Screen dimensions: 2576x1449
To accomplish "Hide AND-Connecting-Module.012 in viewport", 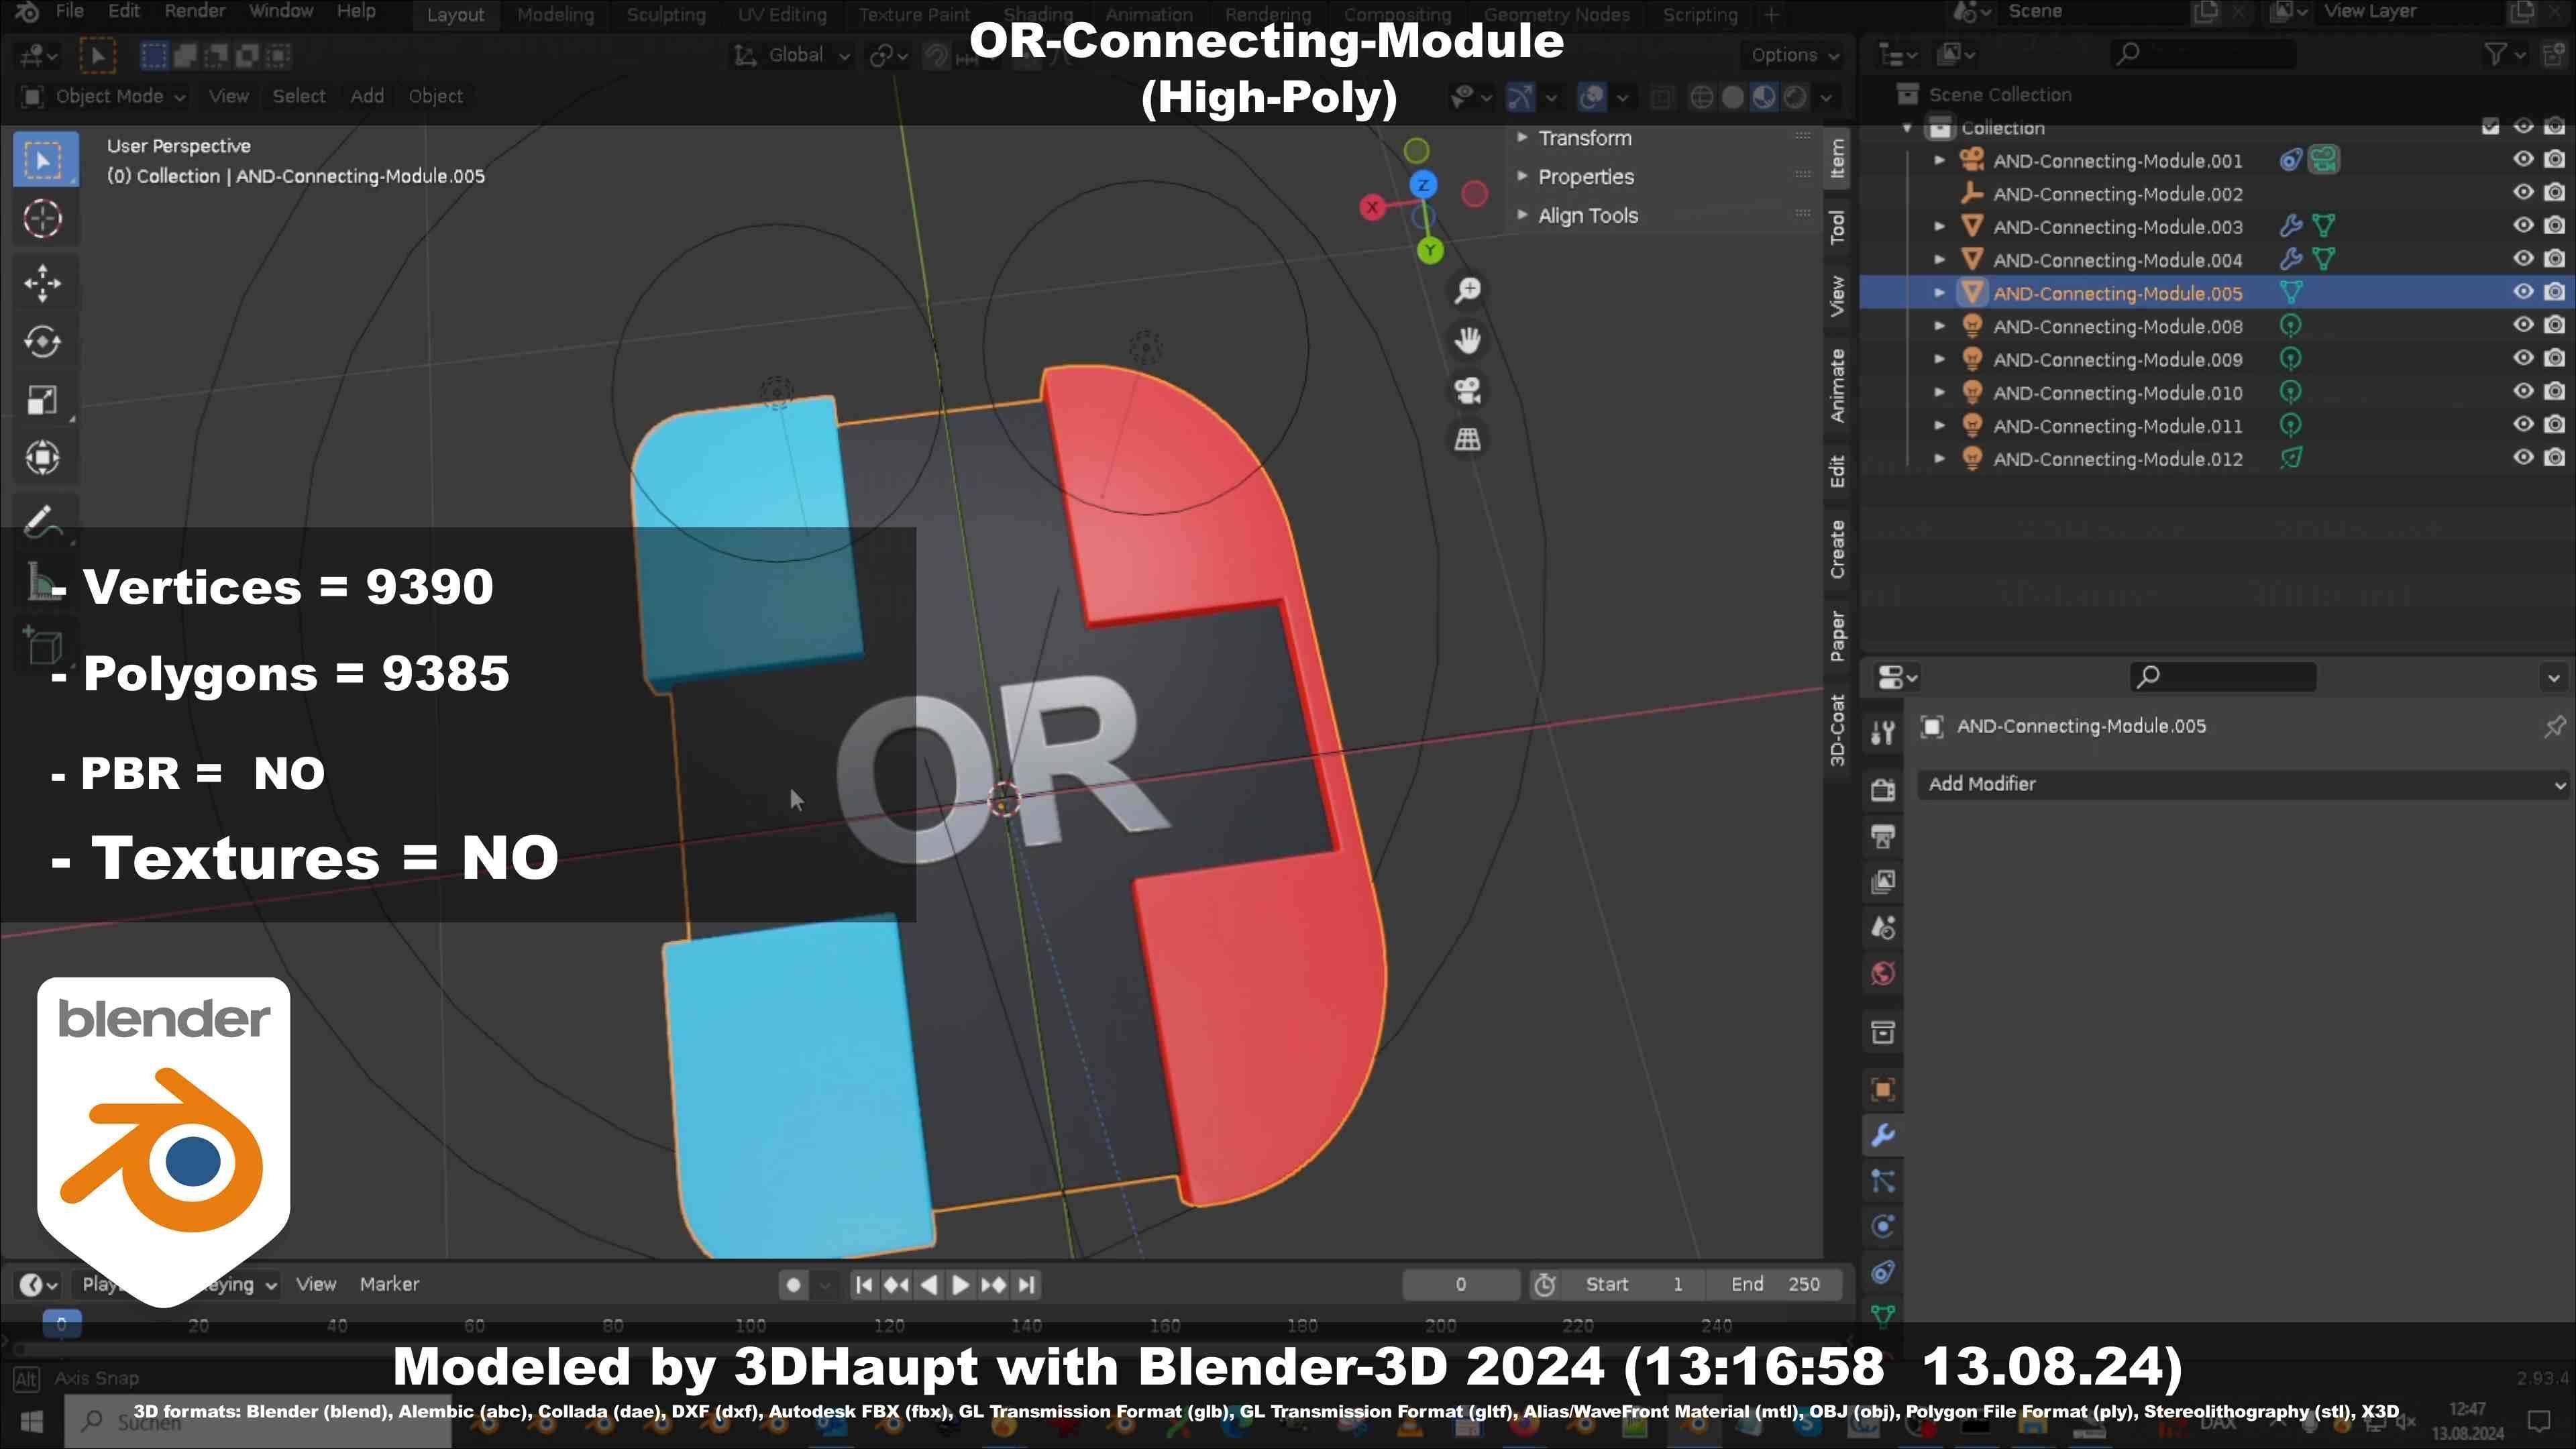I will pos(2523,458).
